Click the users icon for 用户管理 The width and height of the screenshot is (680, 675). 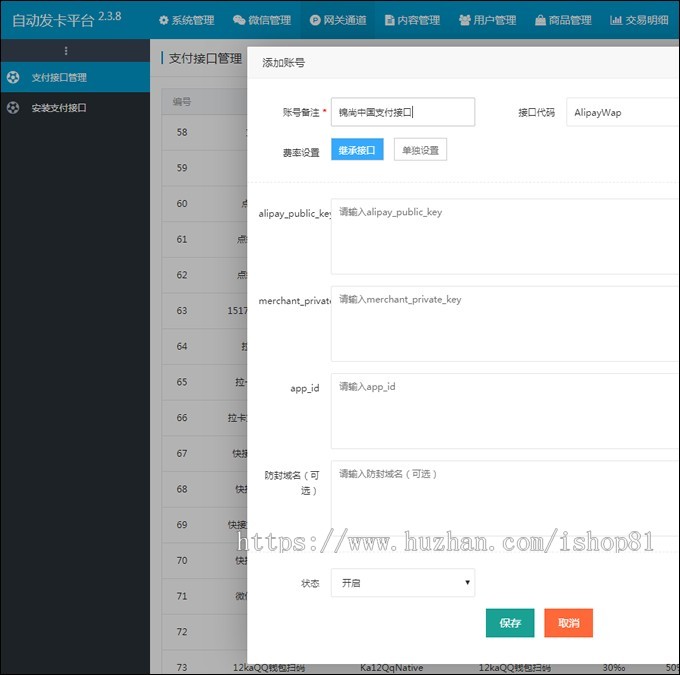click(465, 20)
